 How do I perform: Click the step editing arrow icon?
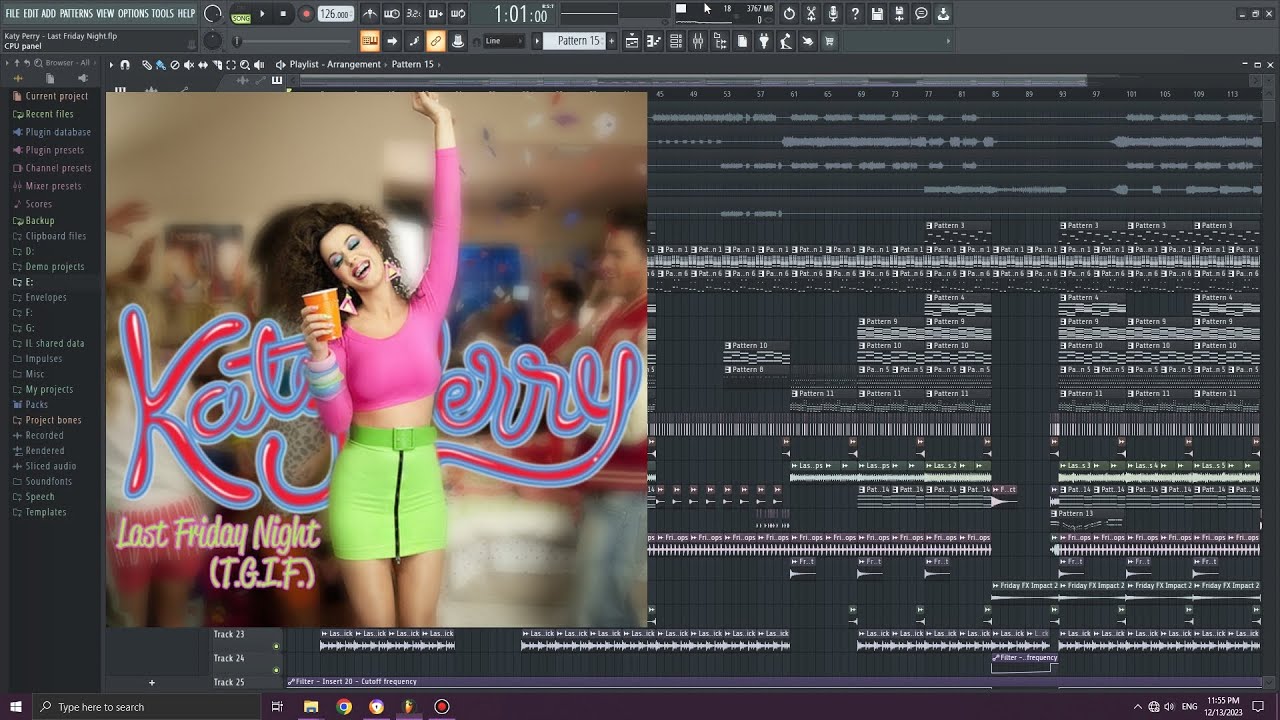pyautogui.click(x=392, y=41)
